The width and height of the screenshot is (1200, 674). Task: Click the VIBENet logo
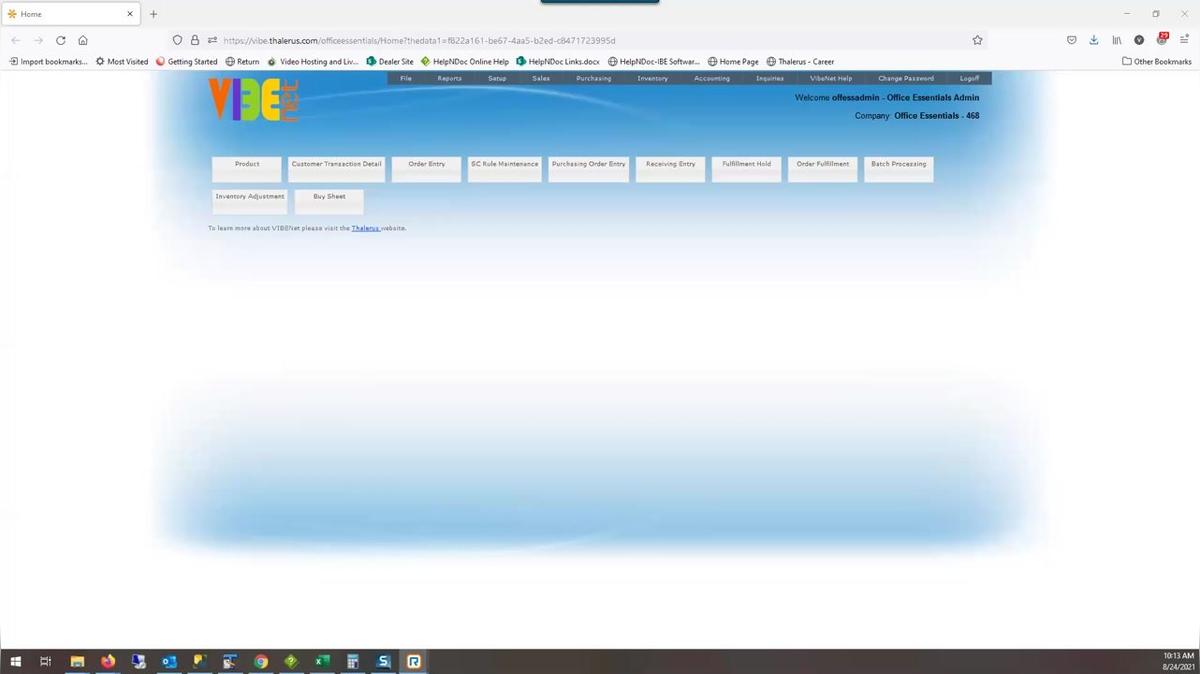(x=253, y=100)
